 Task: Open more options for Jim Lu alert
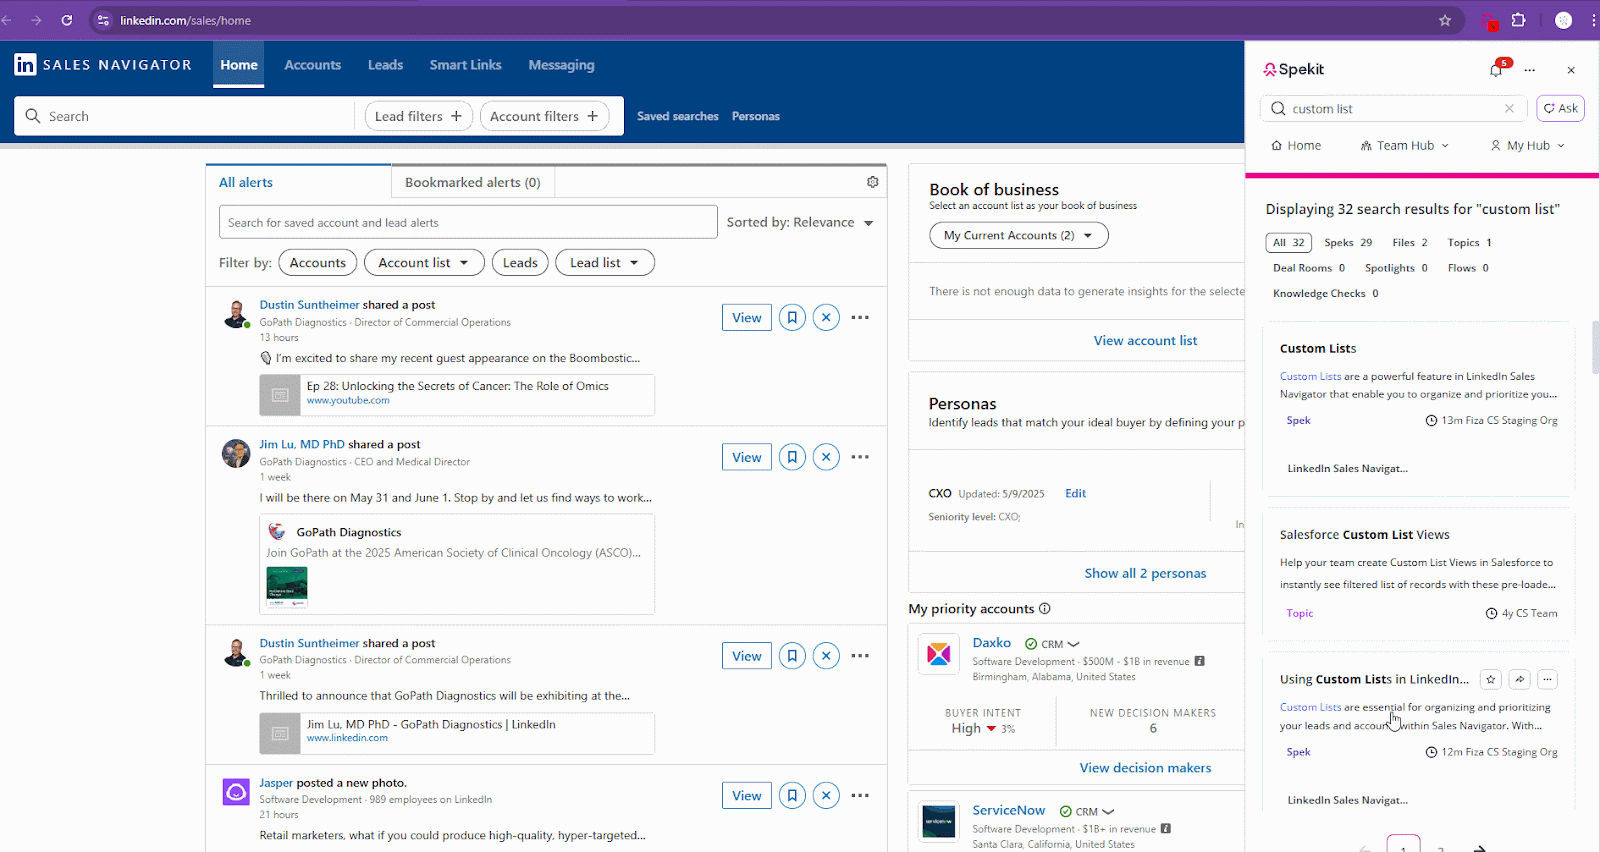tap(860, 457)
